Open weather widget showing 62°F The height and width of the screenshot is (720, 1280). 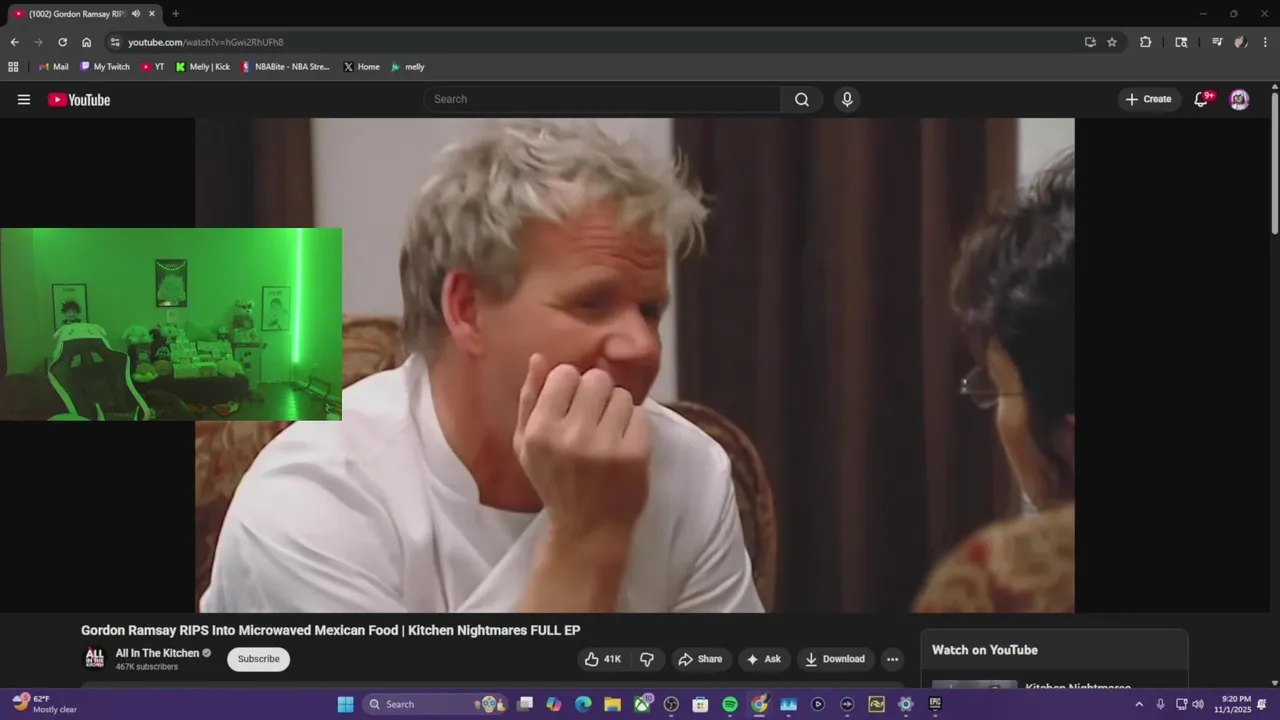pyautogui.click(x=45, y=704)
